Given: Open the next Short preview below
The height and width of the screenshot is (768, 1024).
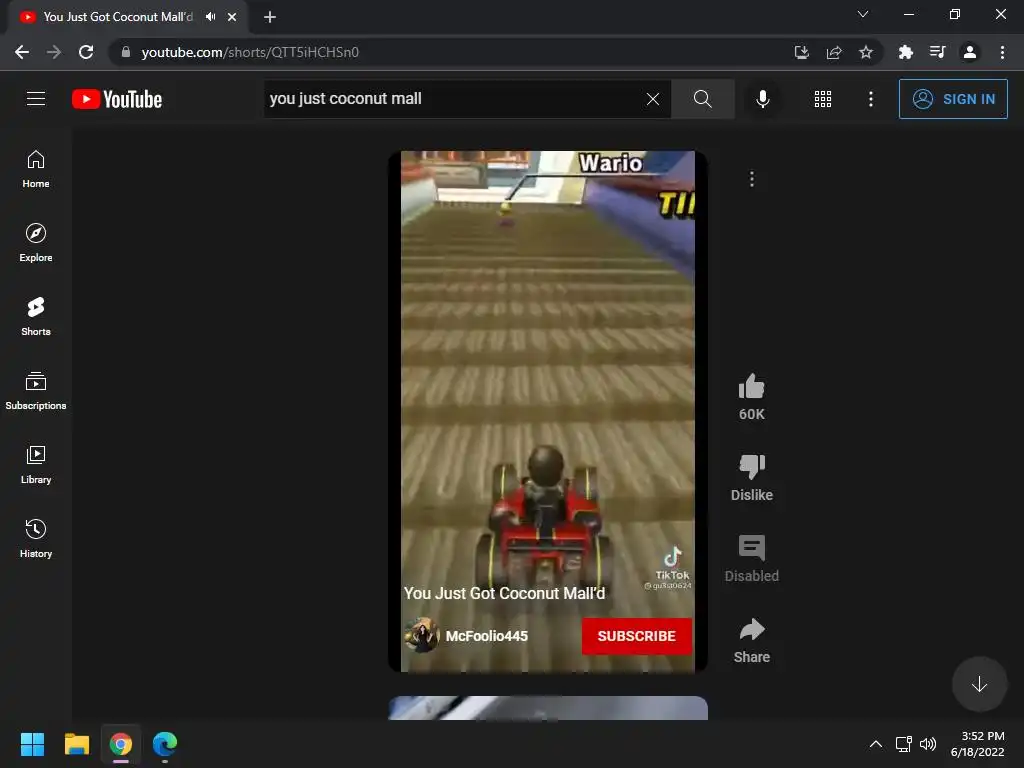Looking at the screenshot, I should [x=548, y=708].
